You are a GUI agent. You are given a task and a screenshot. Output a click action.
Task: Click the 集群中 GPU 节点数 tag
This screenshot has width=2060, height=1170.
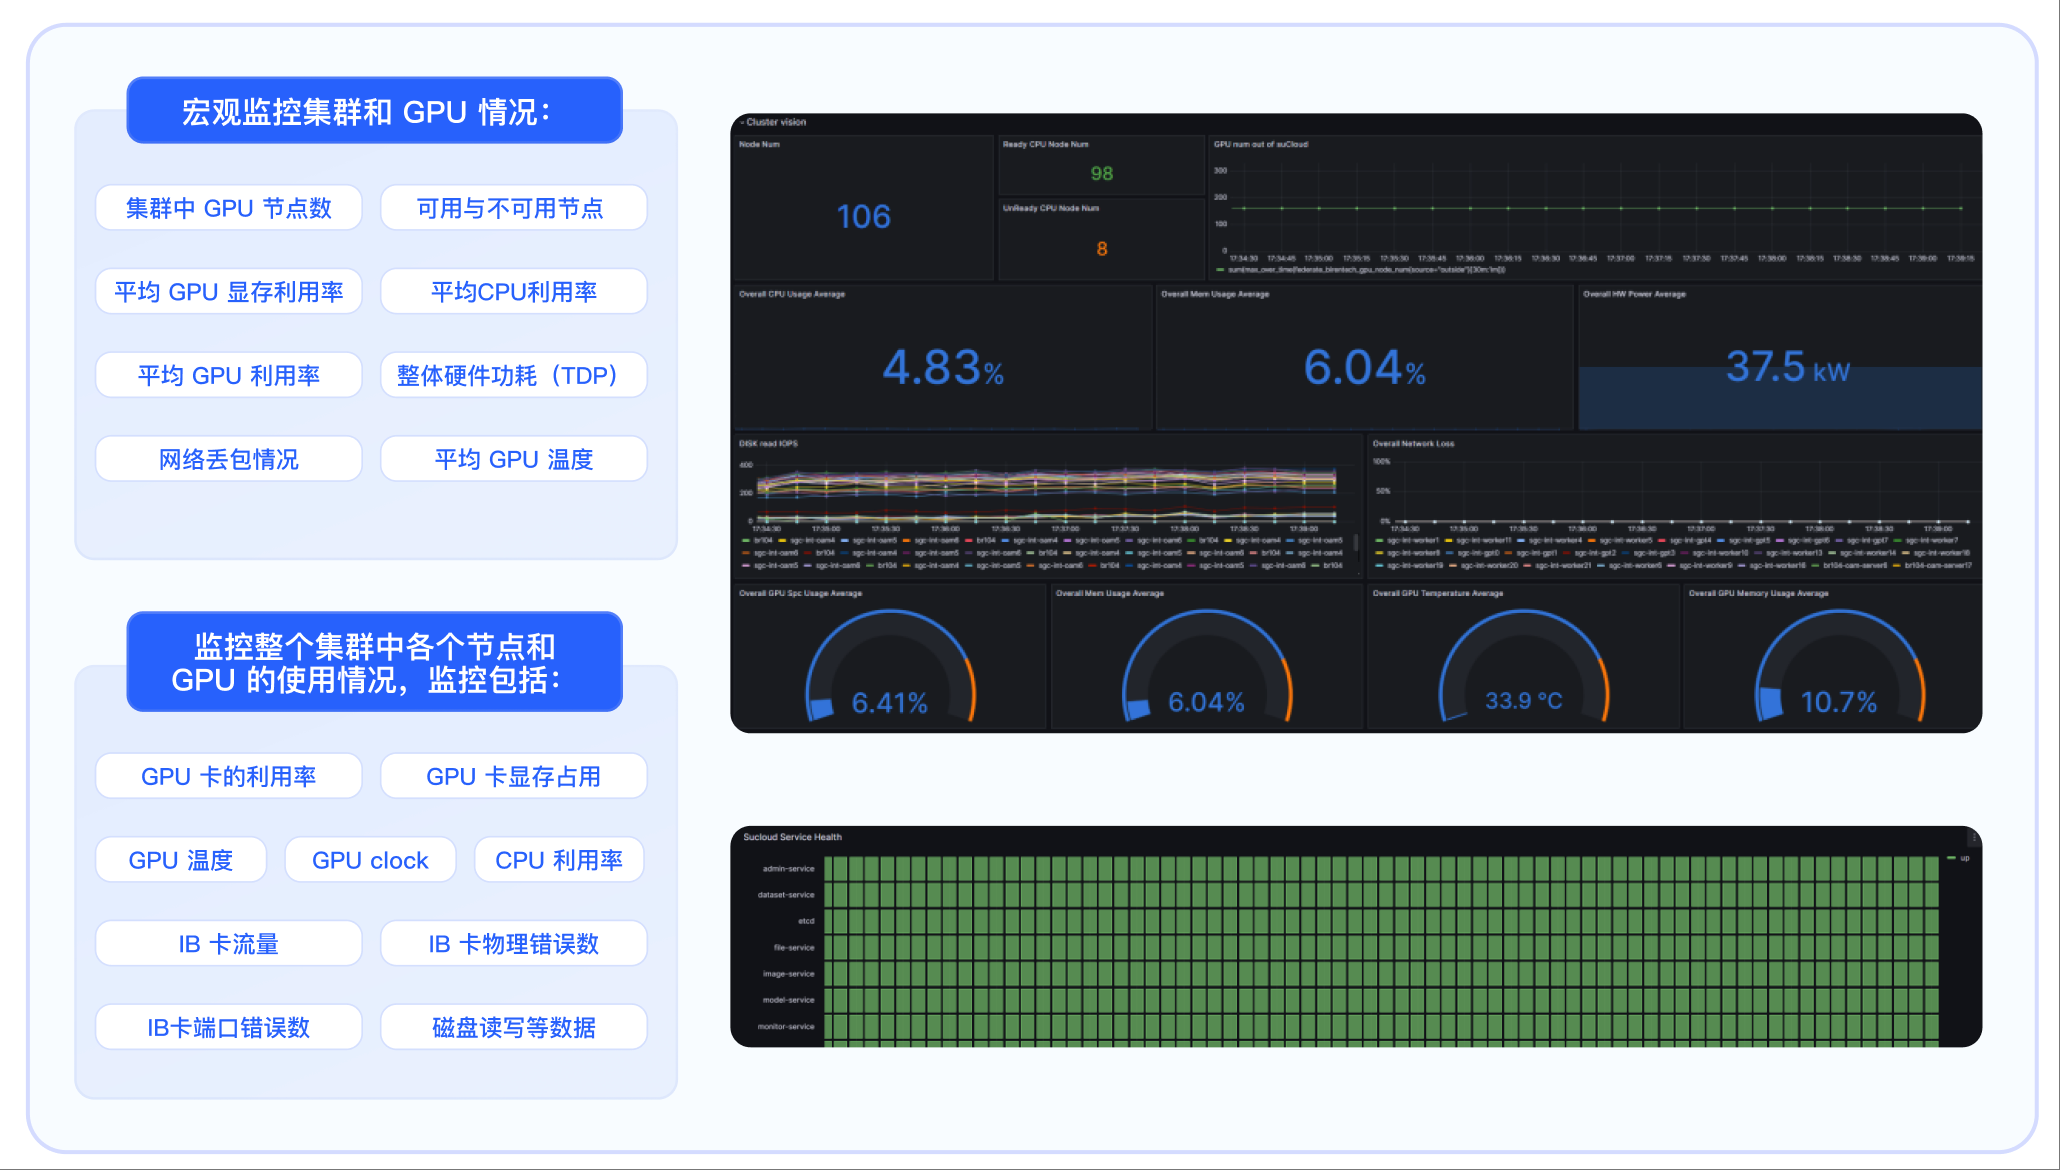pyautogui.click(x=228, y=208)
